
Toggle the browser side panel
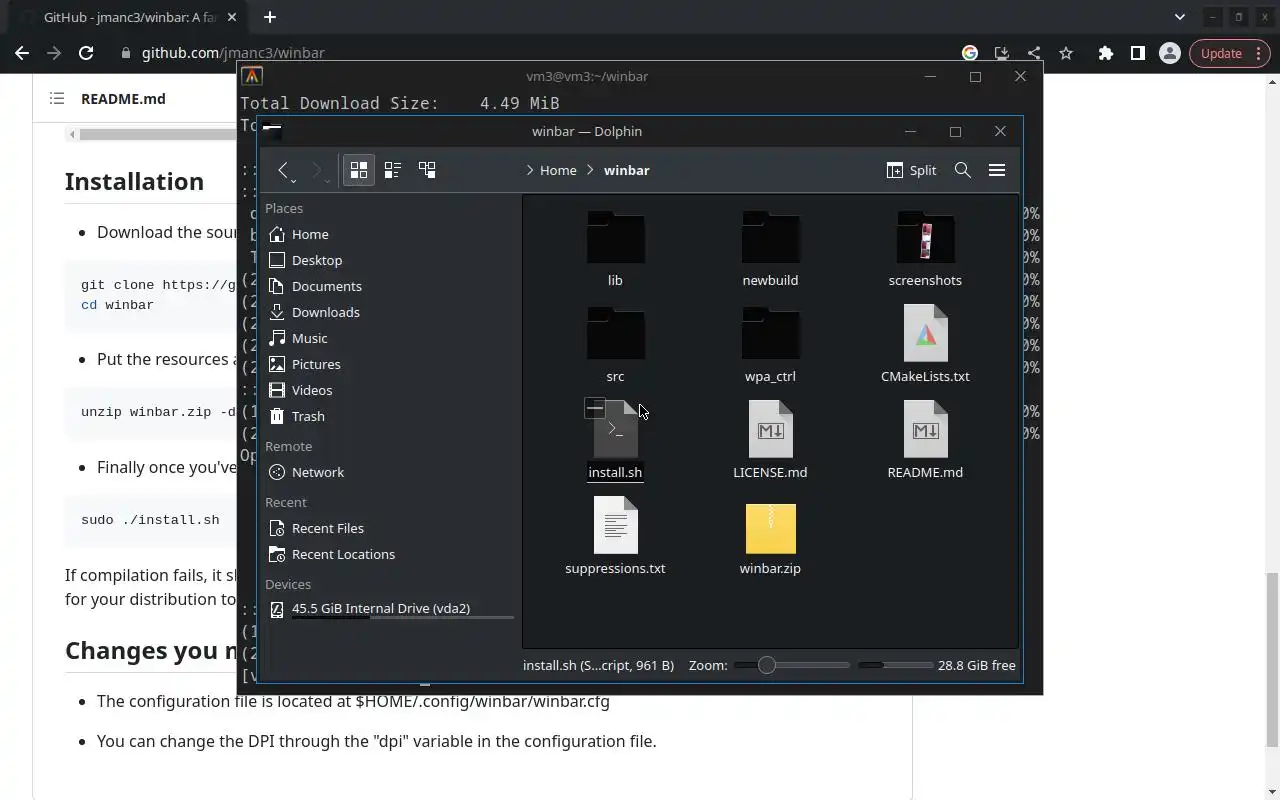[1137, 53]
